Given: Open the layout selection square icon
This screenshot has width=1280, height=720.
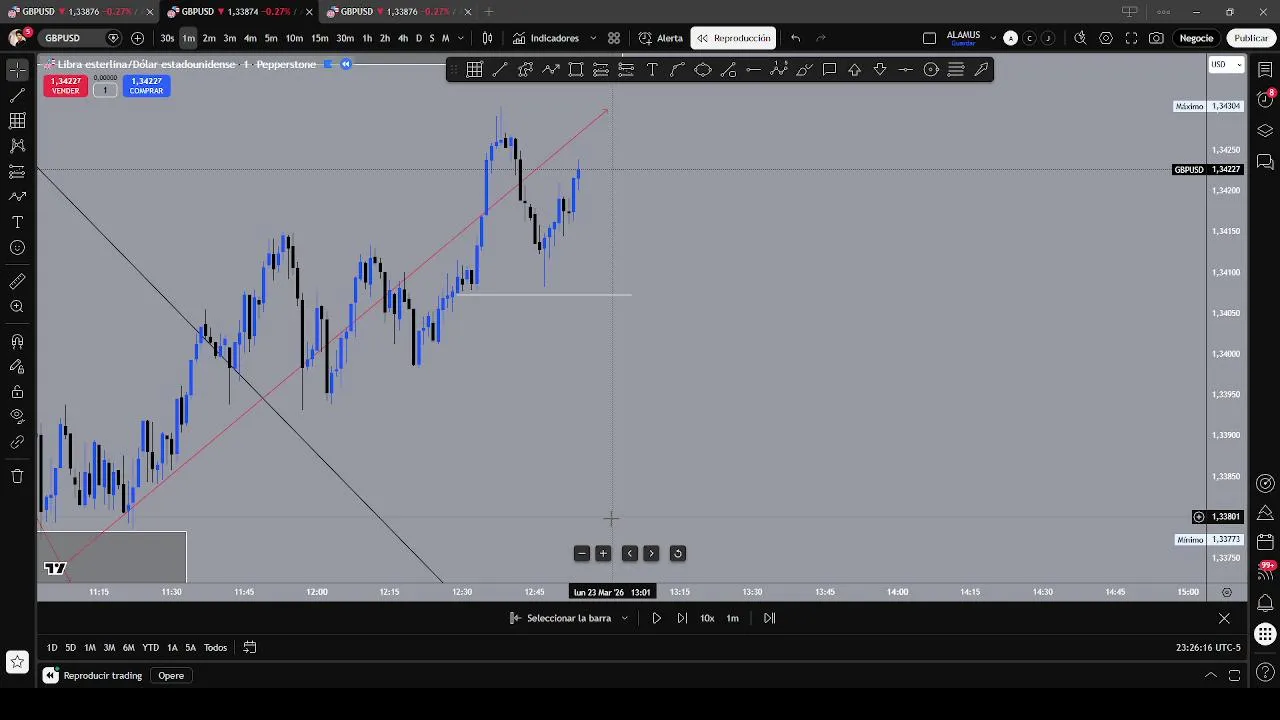Looking at the screenshot, I should click(x=929, y=38).
